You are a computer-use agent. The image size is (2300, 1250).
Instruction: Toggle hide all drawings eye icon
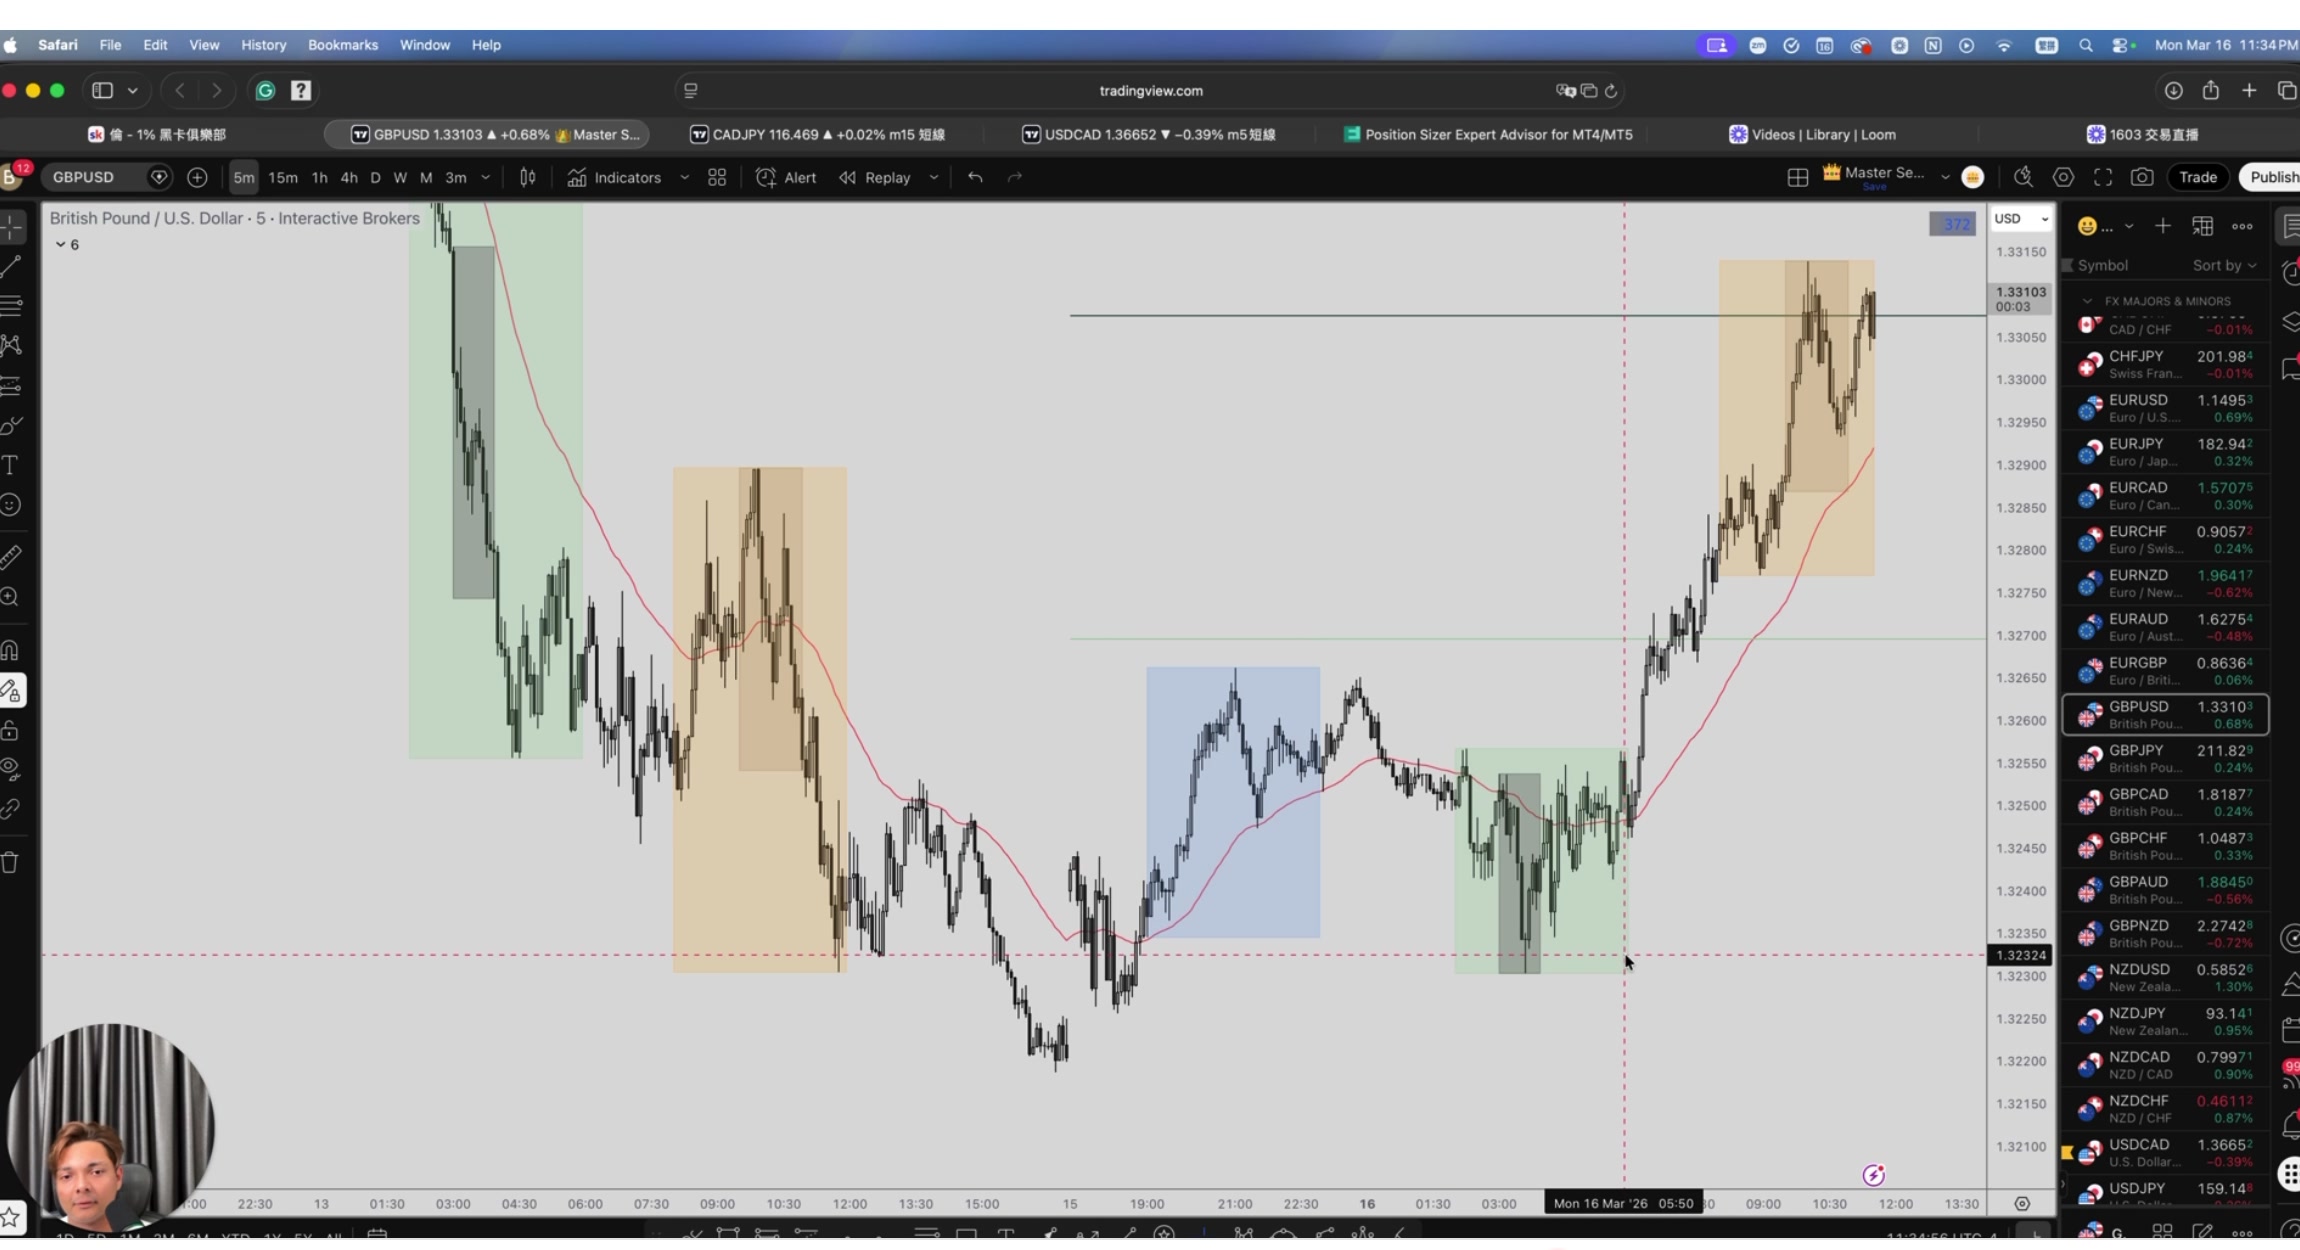tap(11, 769)
